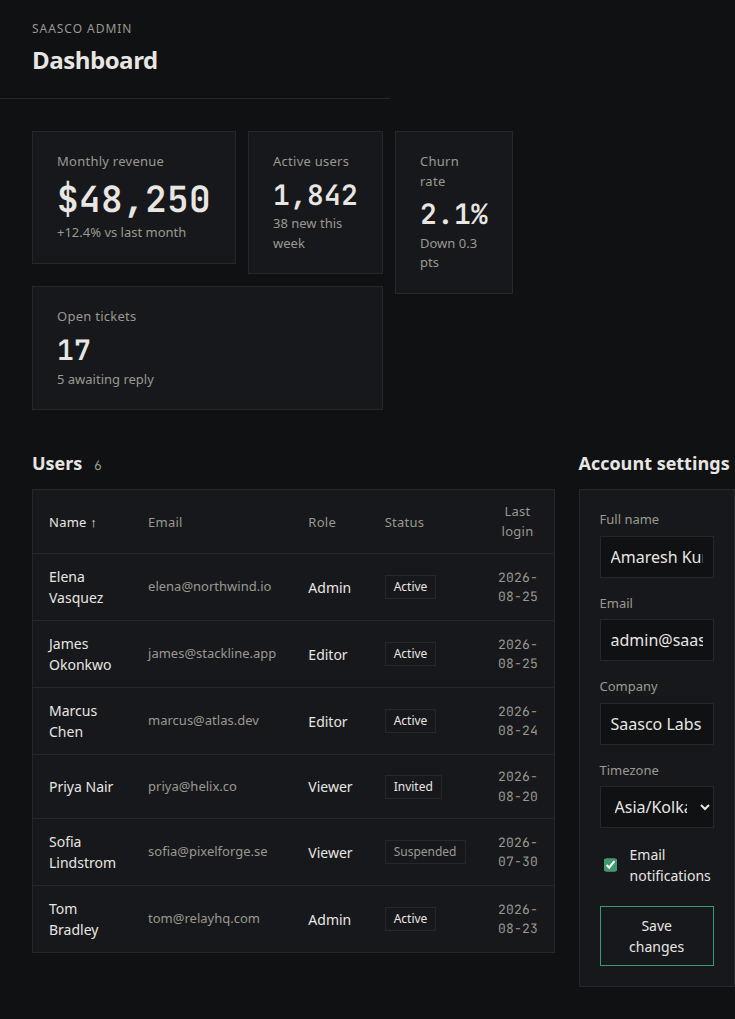
Task: Click Sofia Lindstrom's Suspended status badge
Action: click(425, 852)
